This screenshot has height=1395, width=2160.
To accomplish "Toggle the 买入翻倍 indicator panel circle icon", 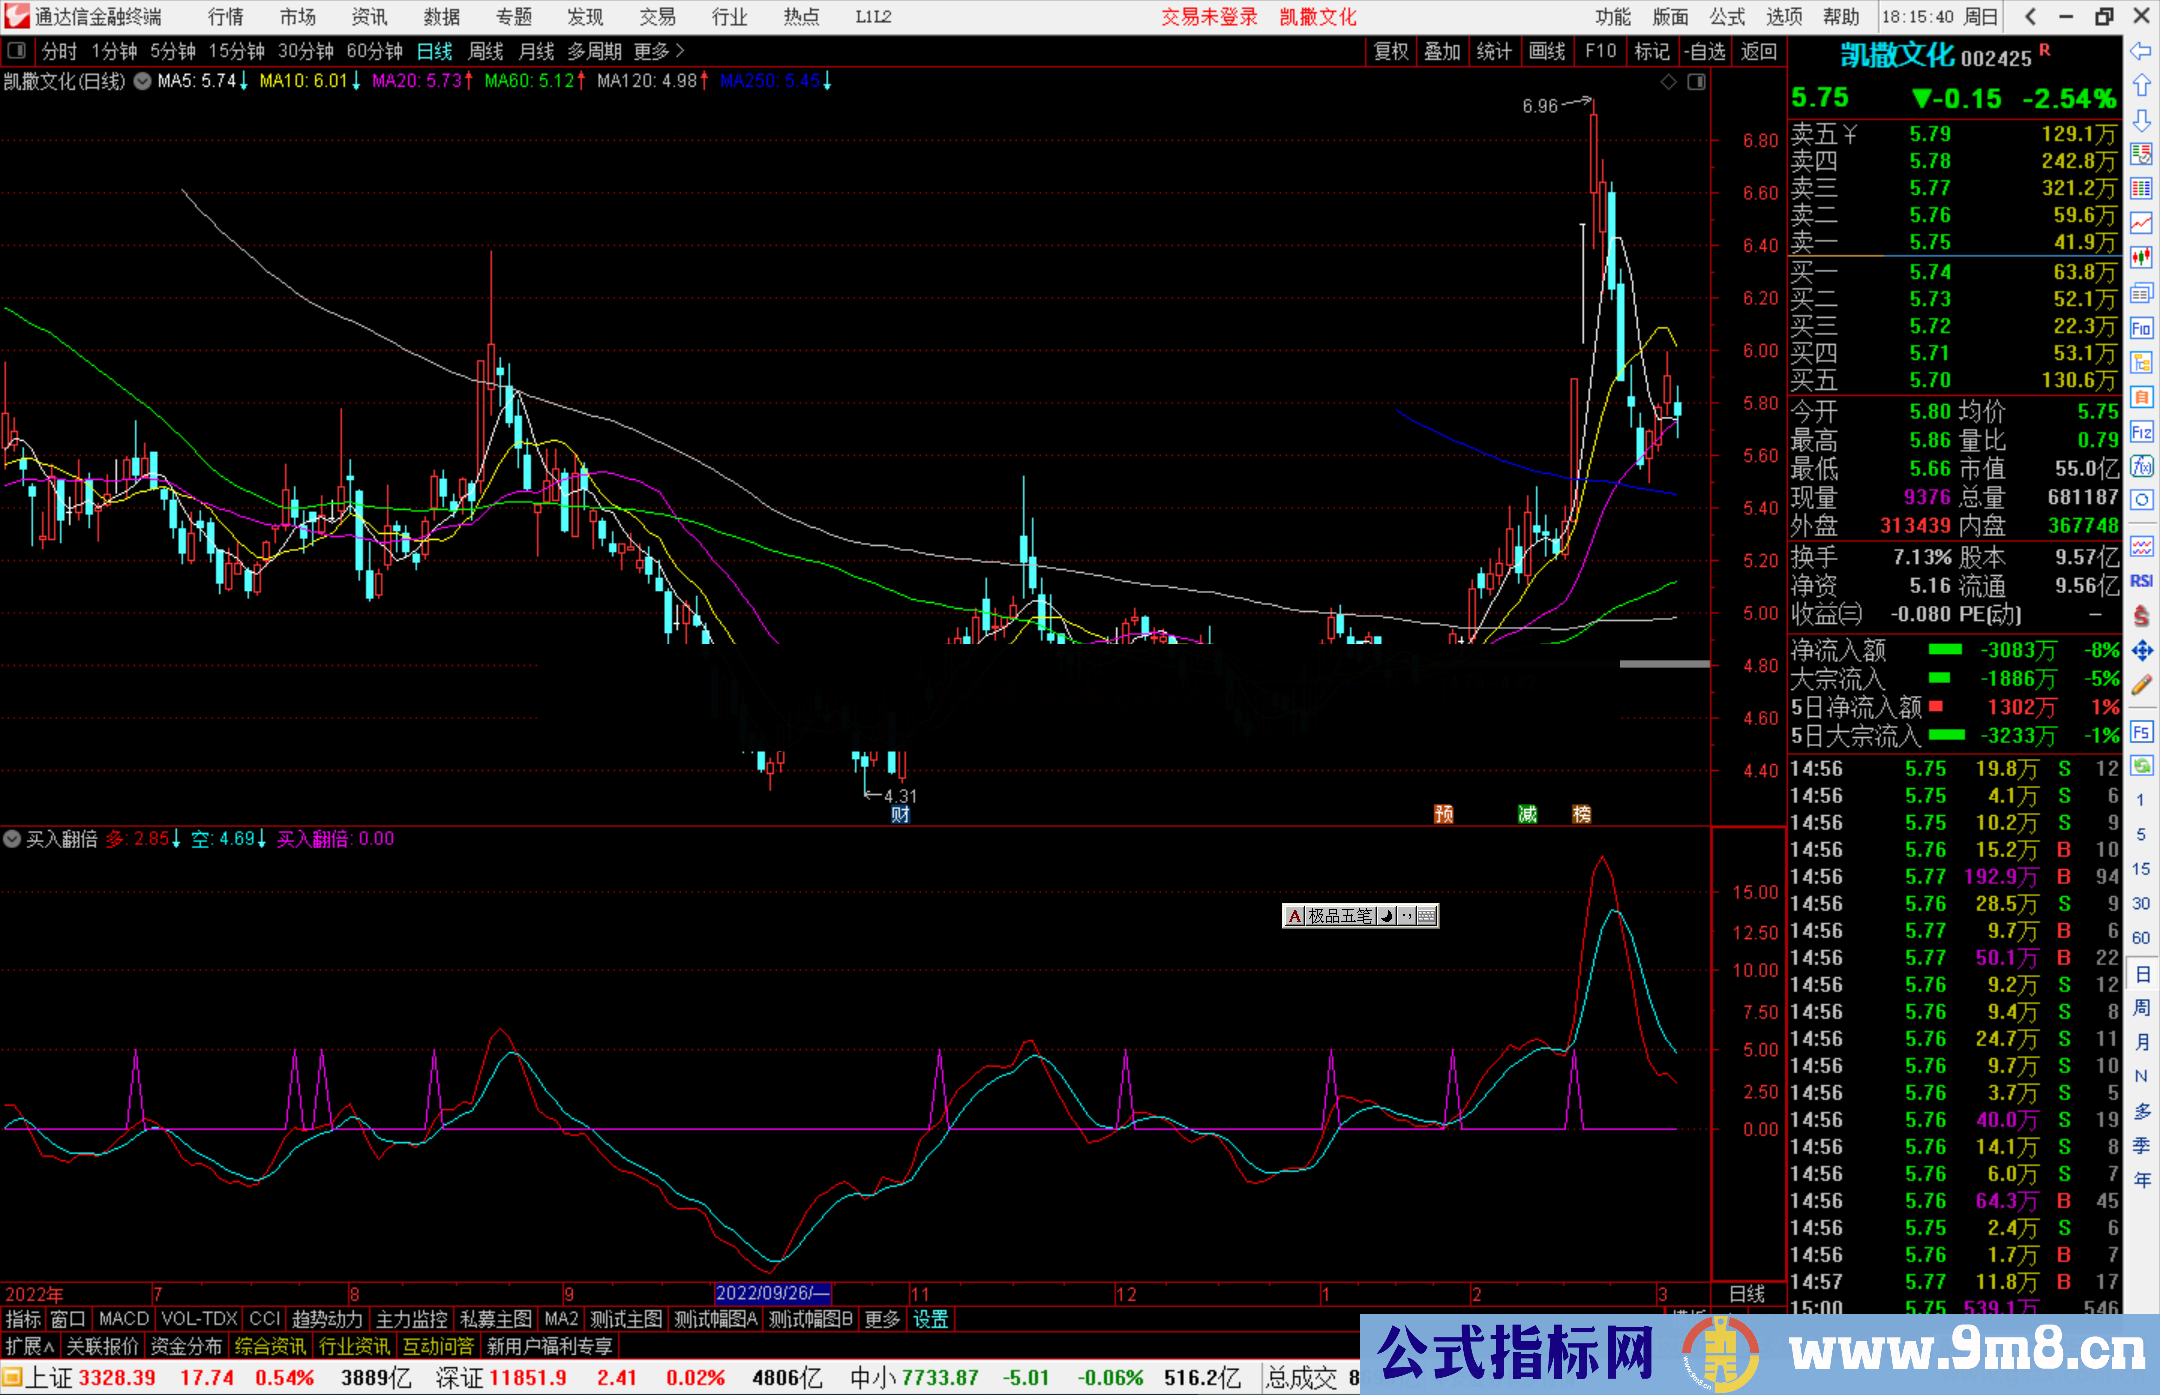I will pos(12,839).
